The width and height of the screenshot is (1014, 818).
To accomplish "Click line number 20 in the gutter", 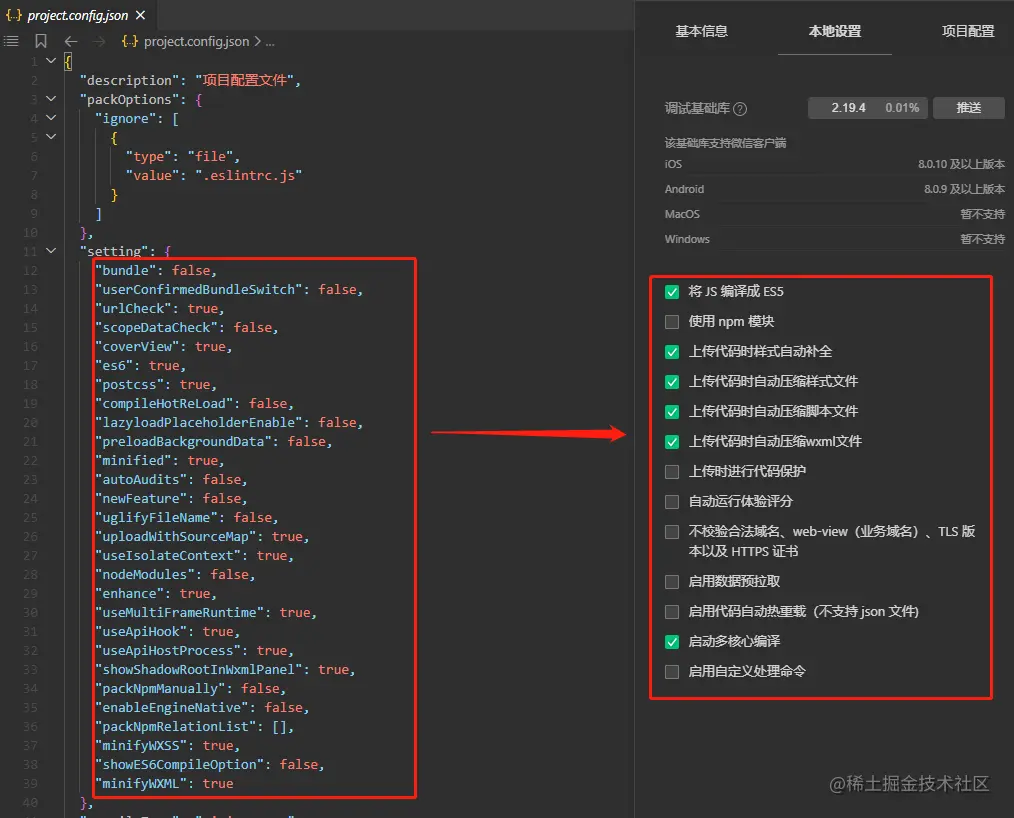I will (x=30, y=423).
